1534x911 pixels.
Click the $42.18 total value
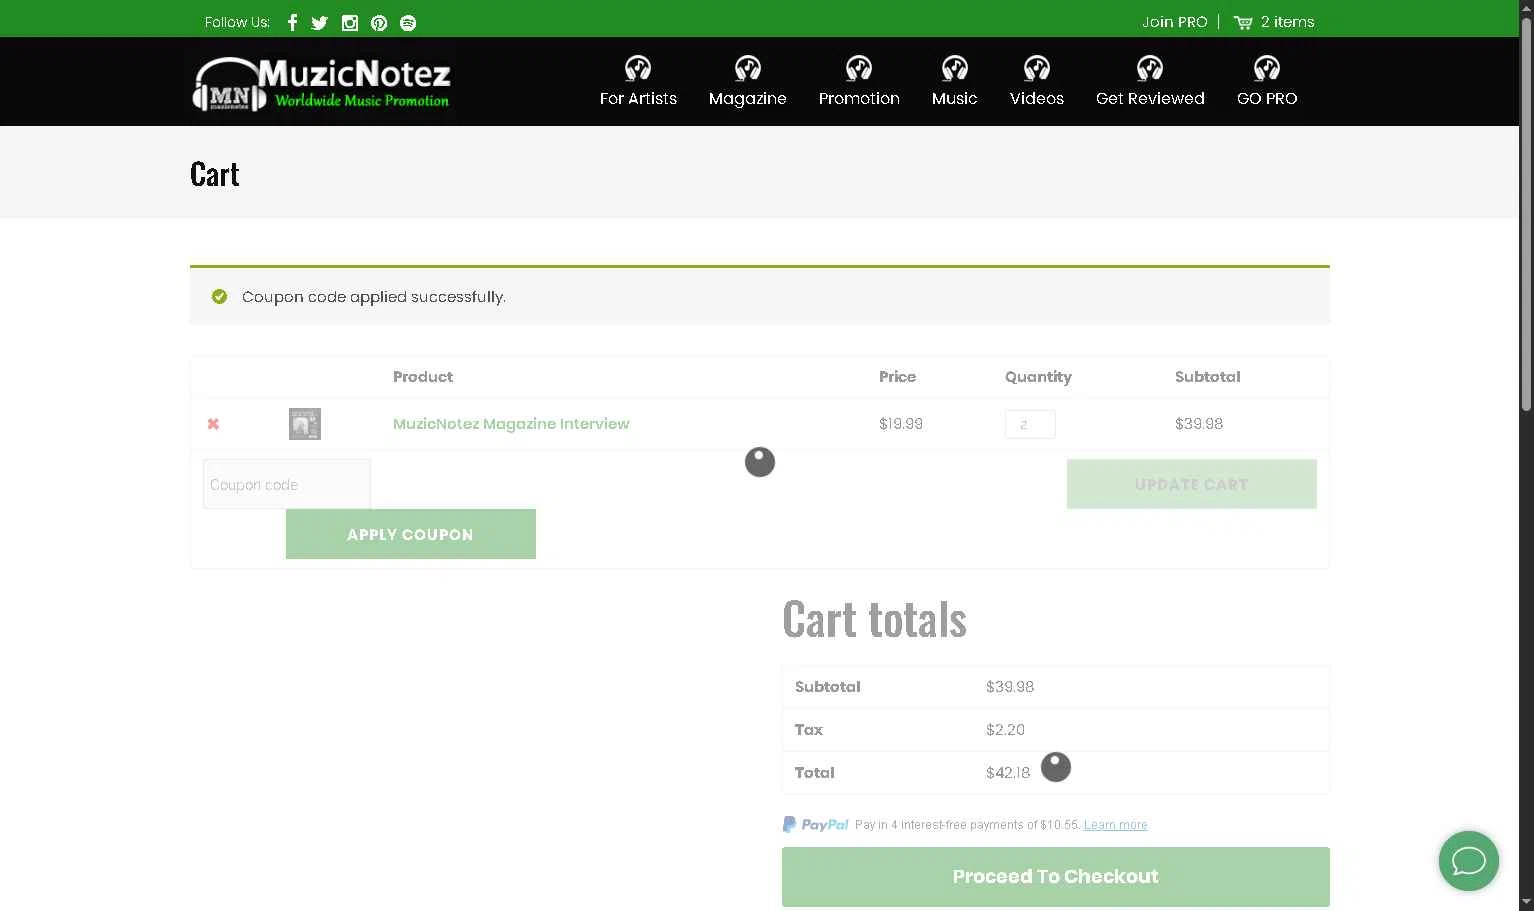coord(1008,773)
